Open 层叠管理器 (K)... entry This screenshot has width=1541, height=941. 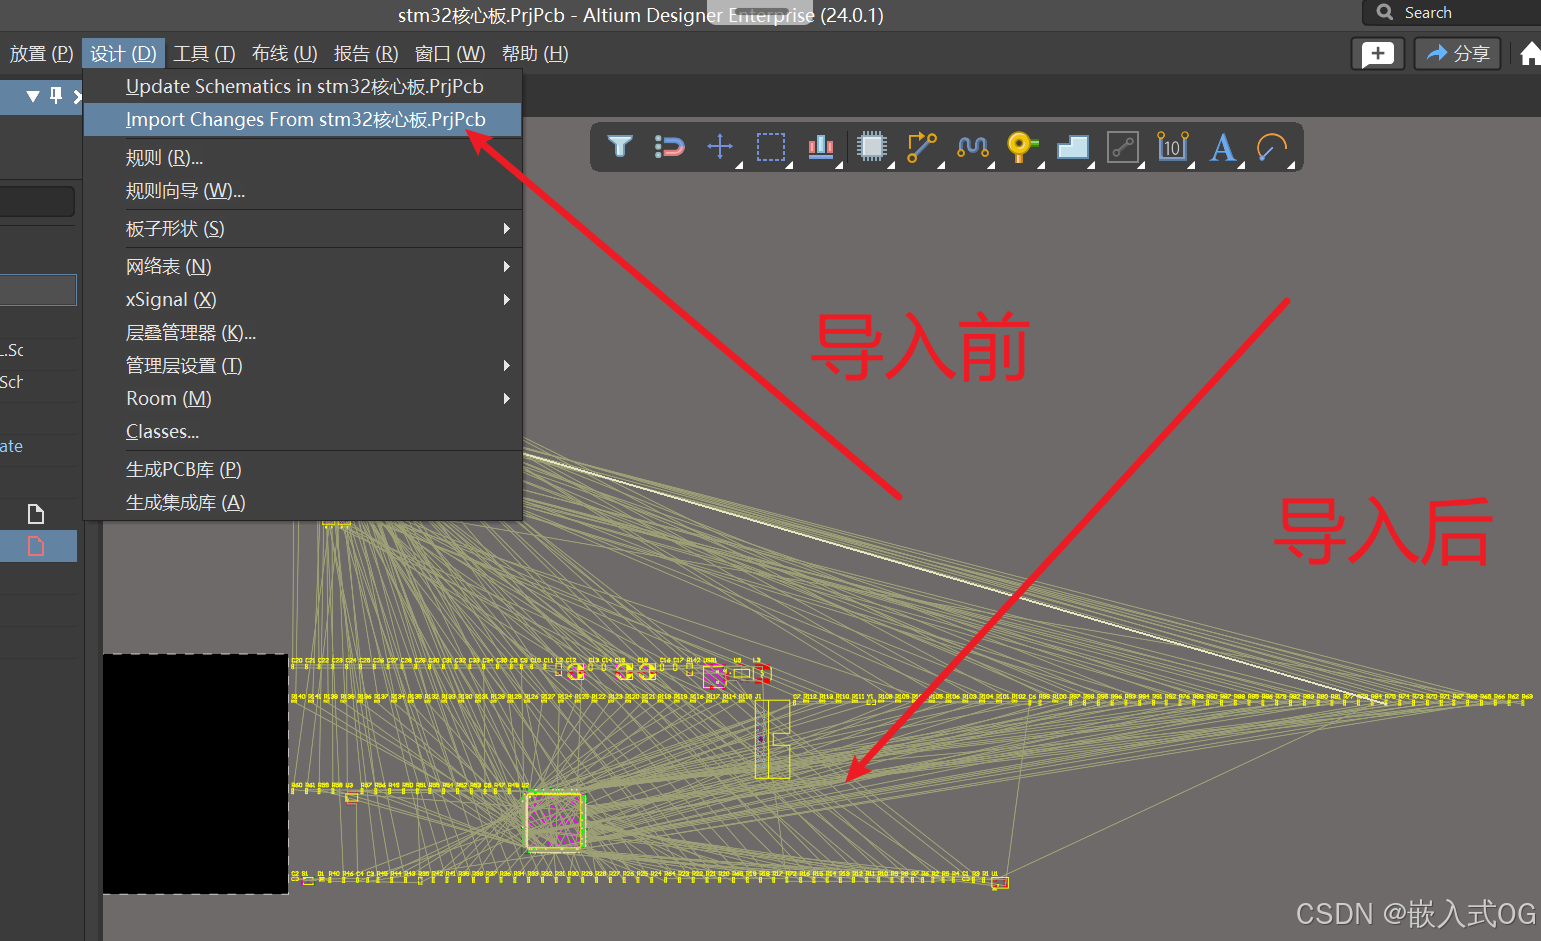click(303, 332)
